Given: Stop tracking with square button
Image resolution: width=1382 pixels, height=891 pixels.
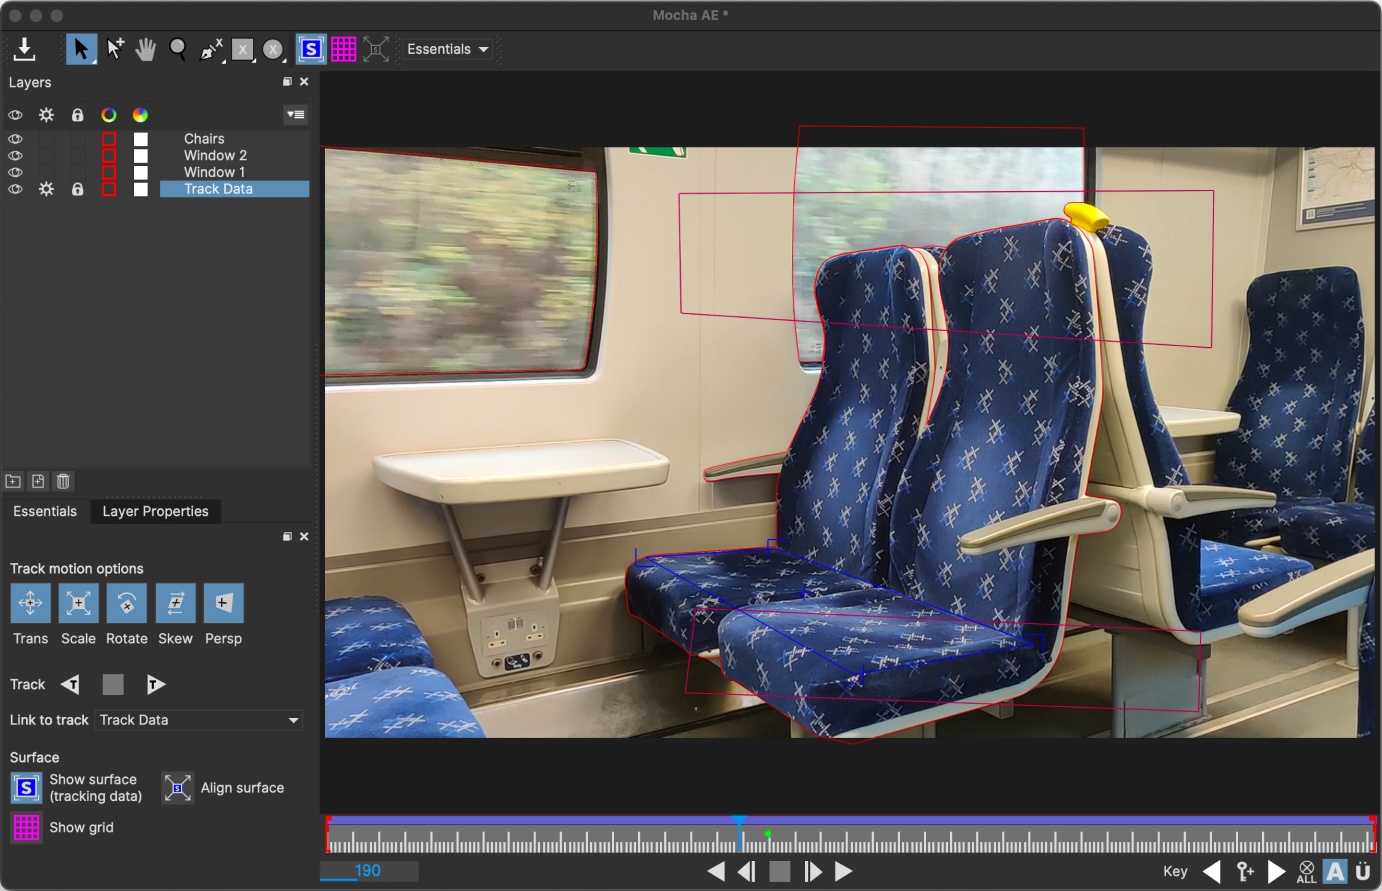Looking at the screenshot, I should [113, 685].
